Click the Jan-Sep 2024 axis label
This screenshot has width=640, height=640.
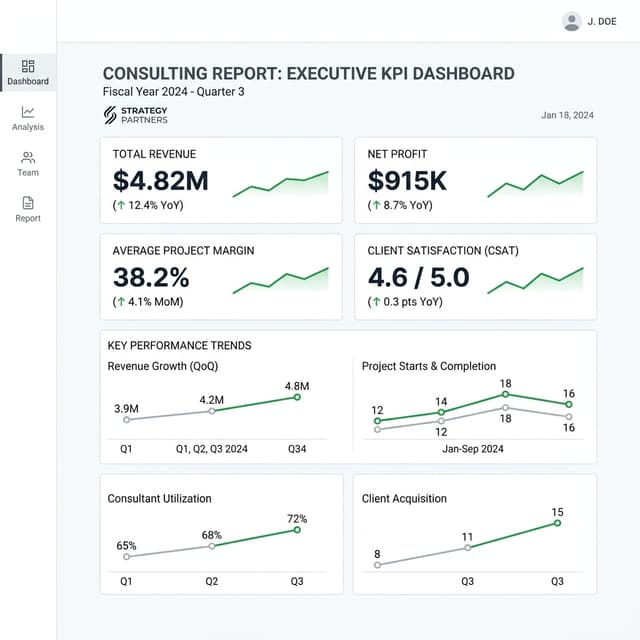click(x=473, y=449)
